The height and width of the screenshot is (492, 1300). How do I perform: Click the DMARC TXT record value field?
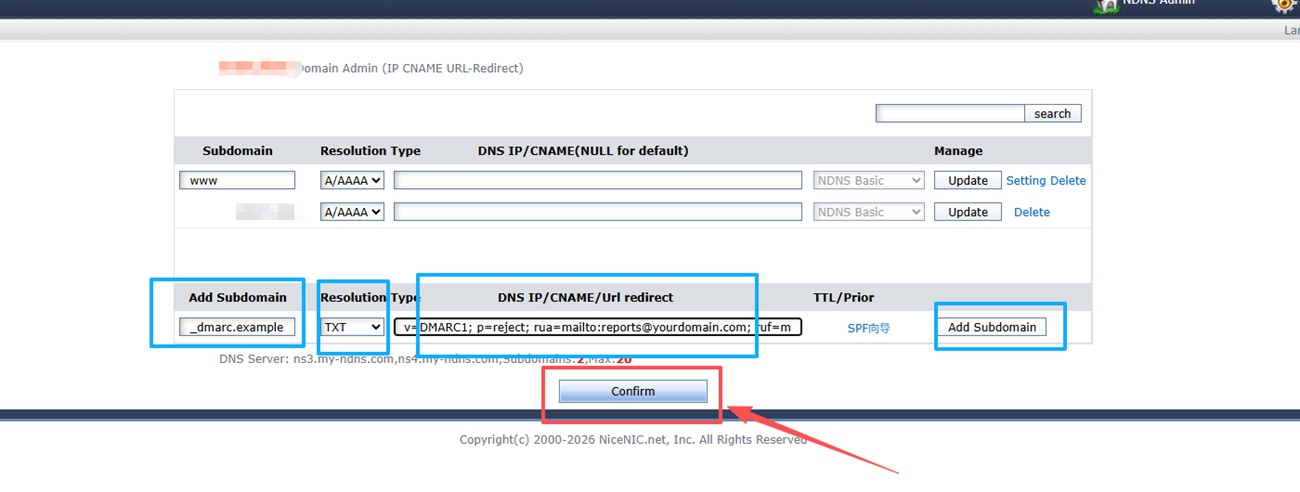click(597, 327)
